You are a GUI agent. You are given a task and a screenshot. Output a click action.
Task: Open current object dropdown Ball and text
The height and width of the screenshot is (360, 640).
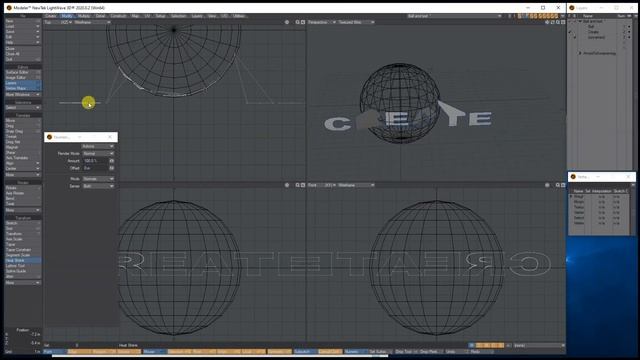pos(454,16)
